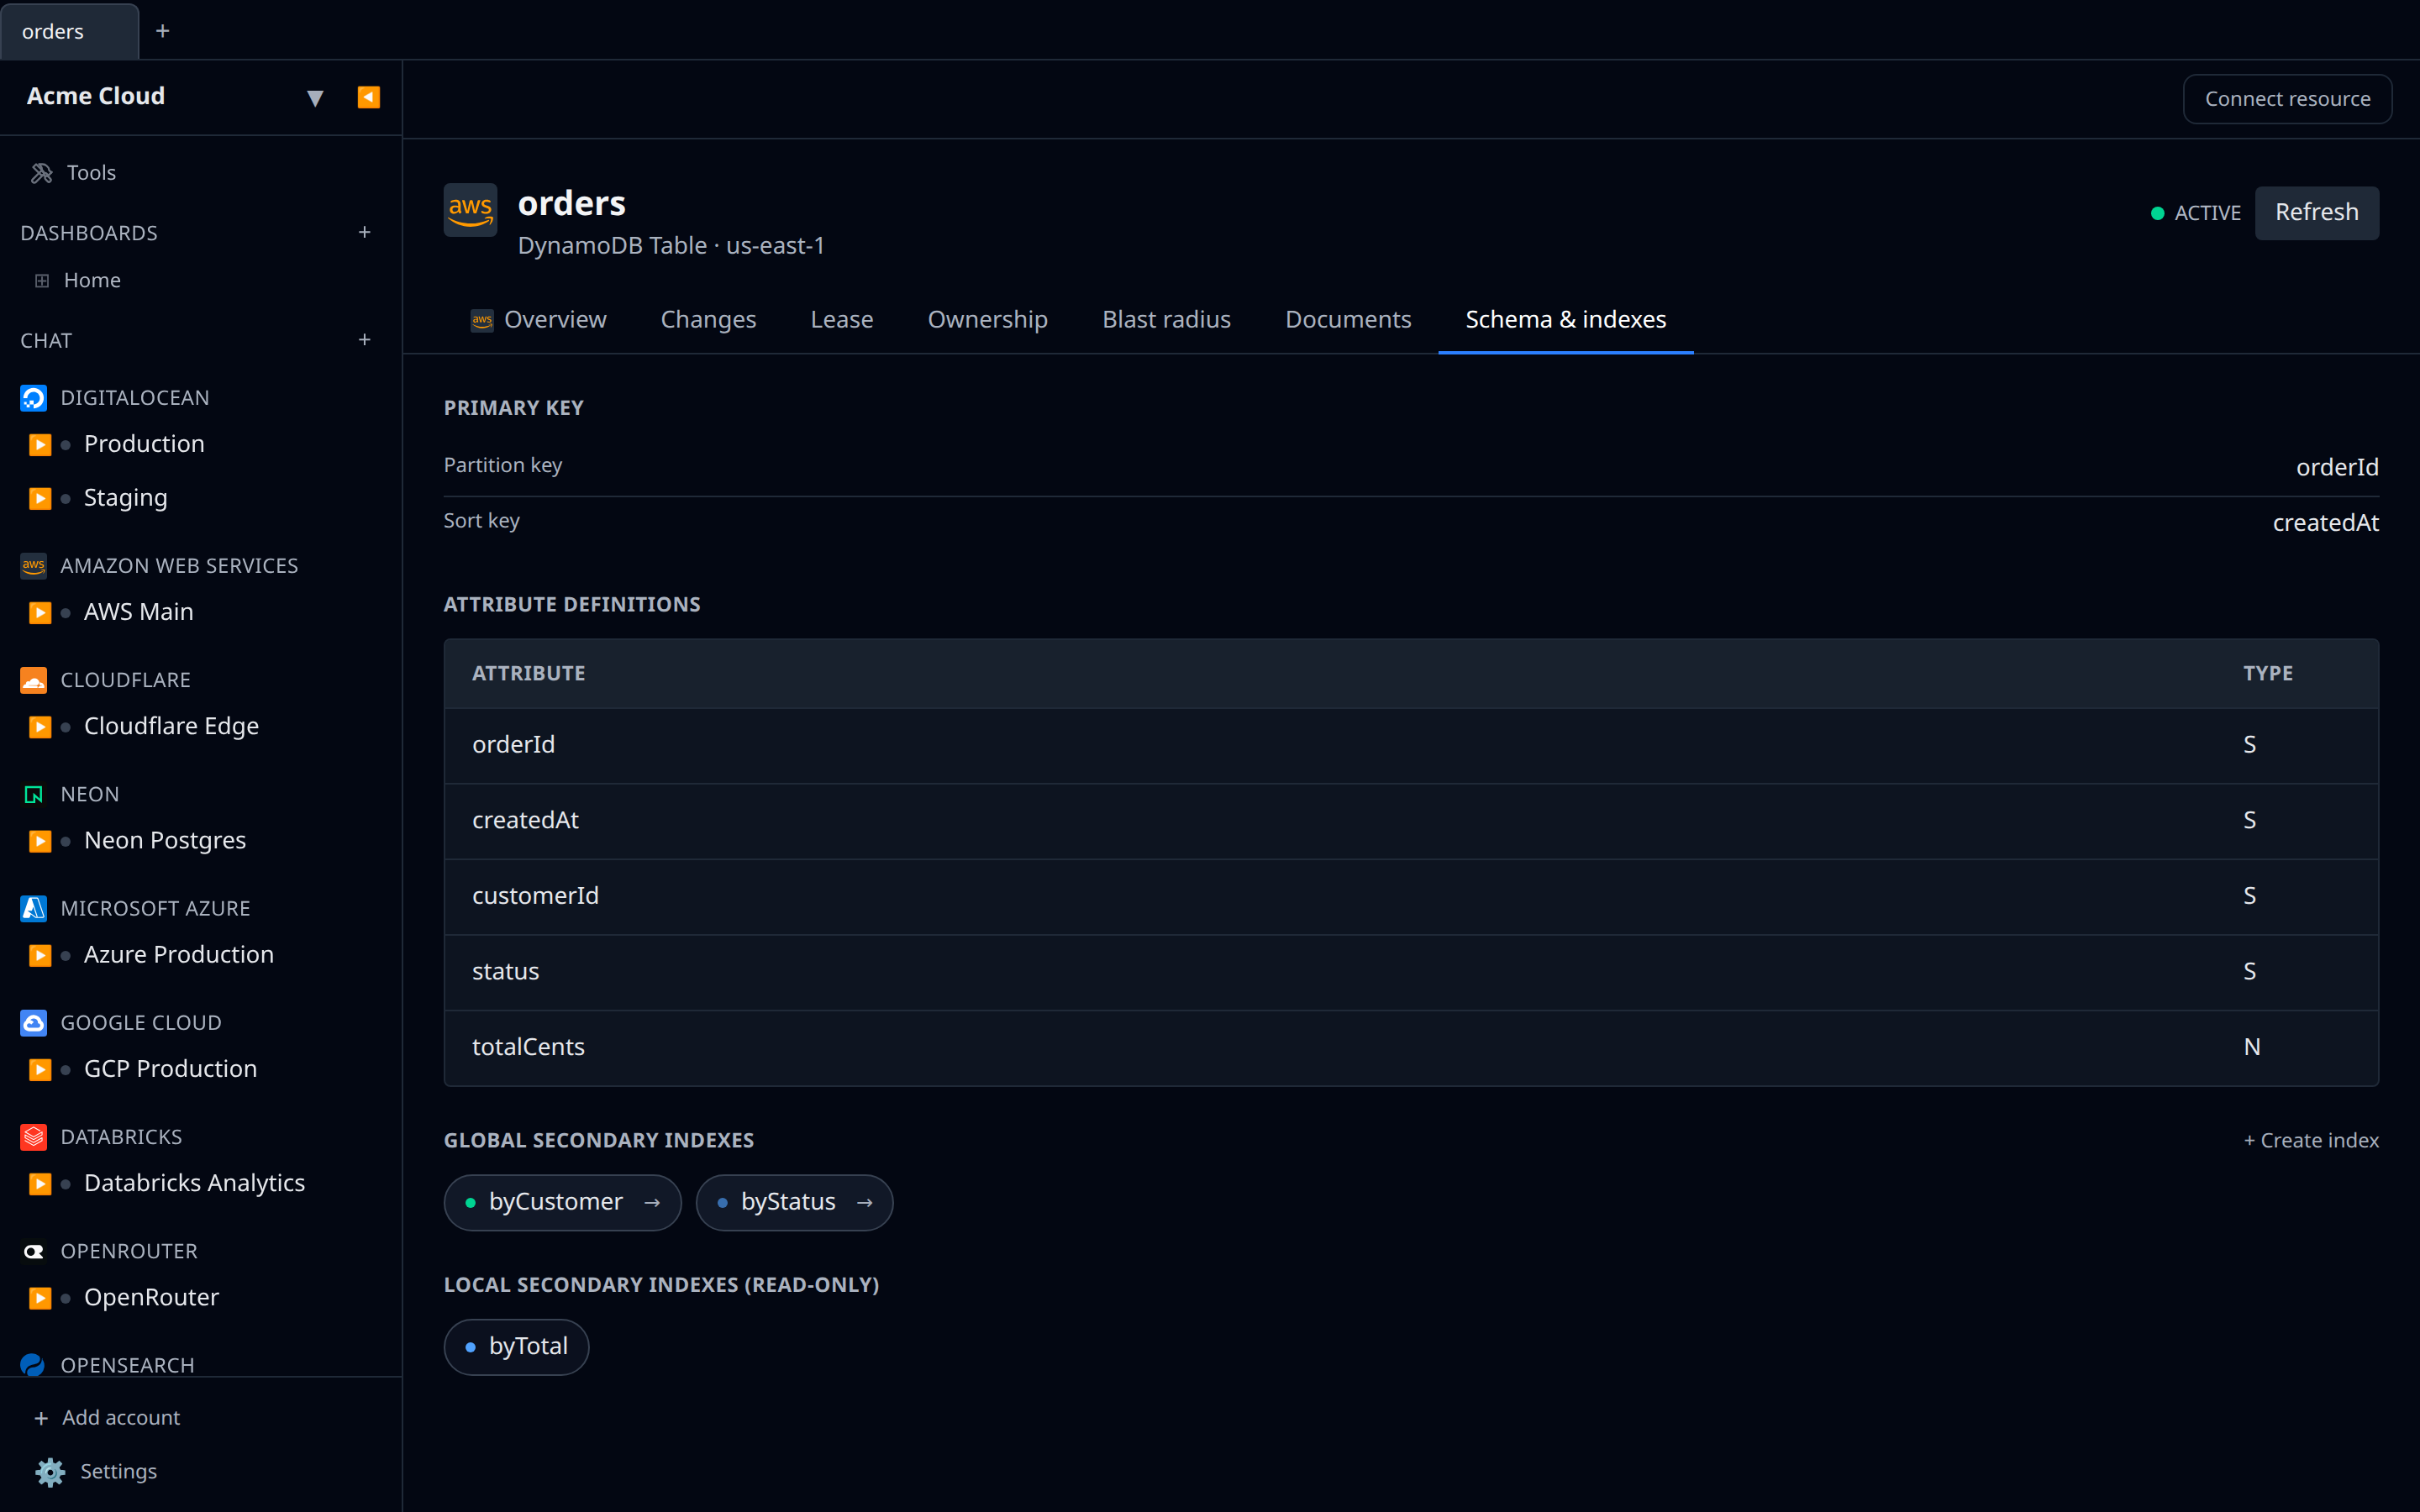
Task: Open the Tools wrench icon
Action: point(41,173)
